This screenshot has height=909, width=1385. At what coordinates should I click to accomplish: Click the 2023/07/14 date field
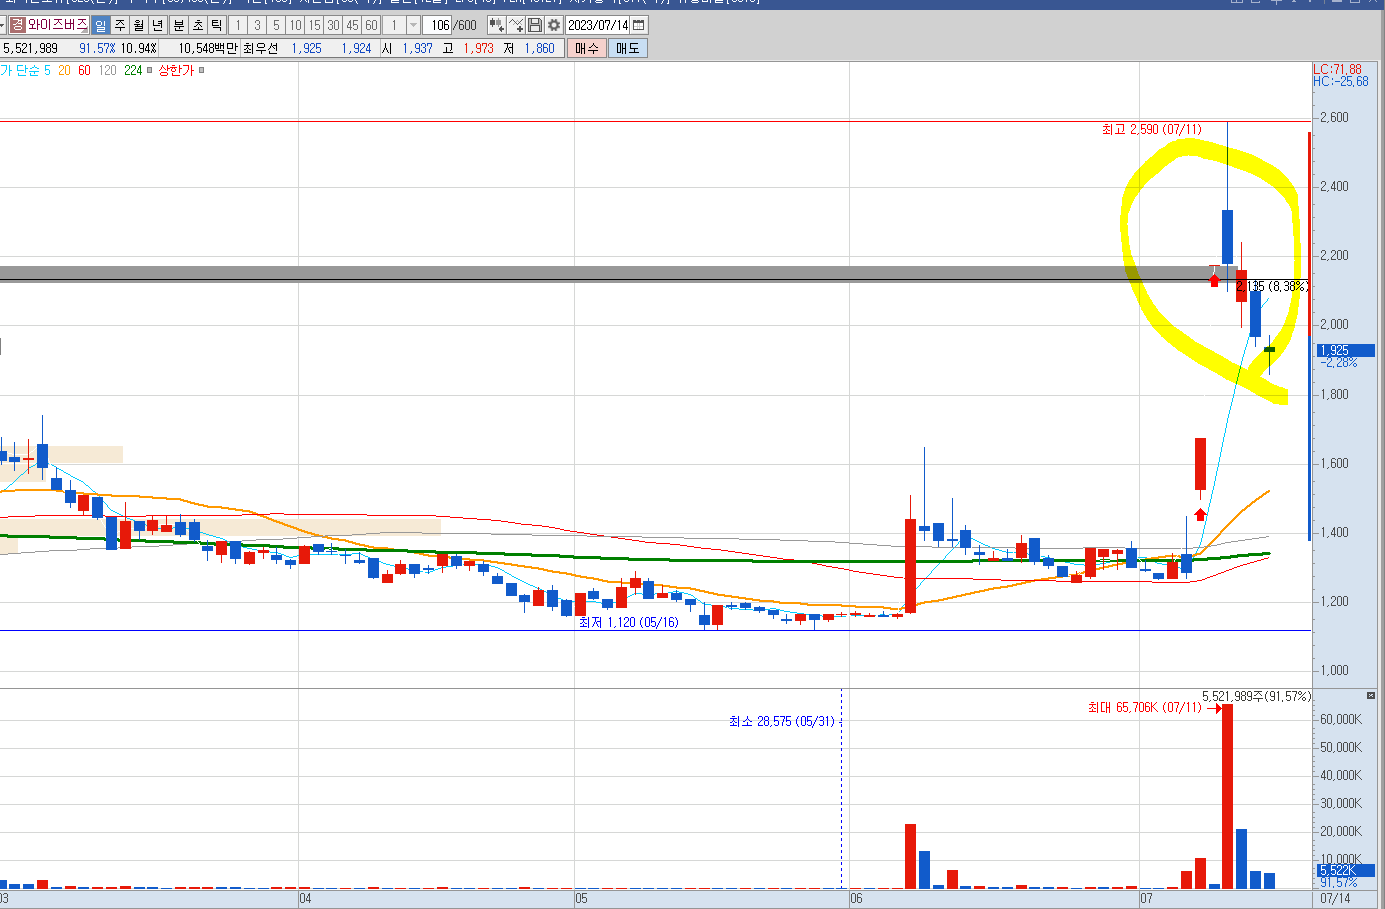[598, 25]
